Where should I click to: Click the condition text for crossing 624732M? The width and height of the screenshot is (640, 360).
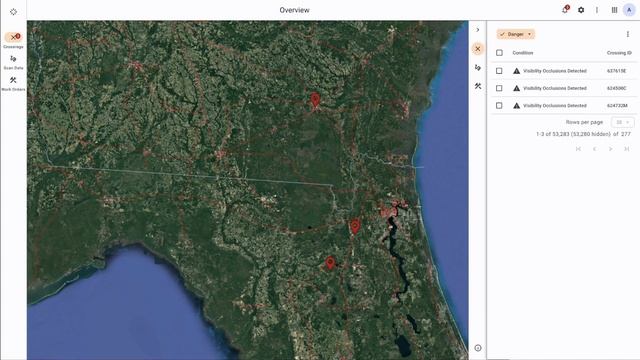(x=555, y=105)
